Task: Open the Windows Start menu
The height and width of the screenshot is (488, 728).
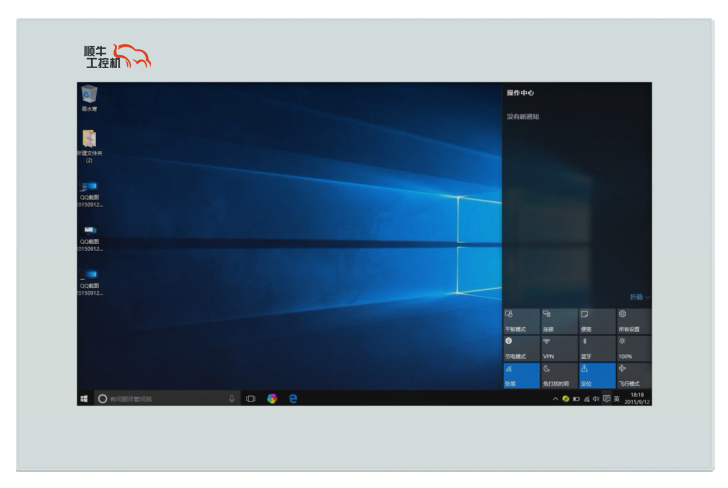Action: coord(84,399)
